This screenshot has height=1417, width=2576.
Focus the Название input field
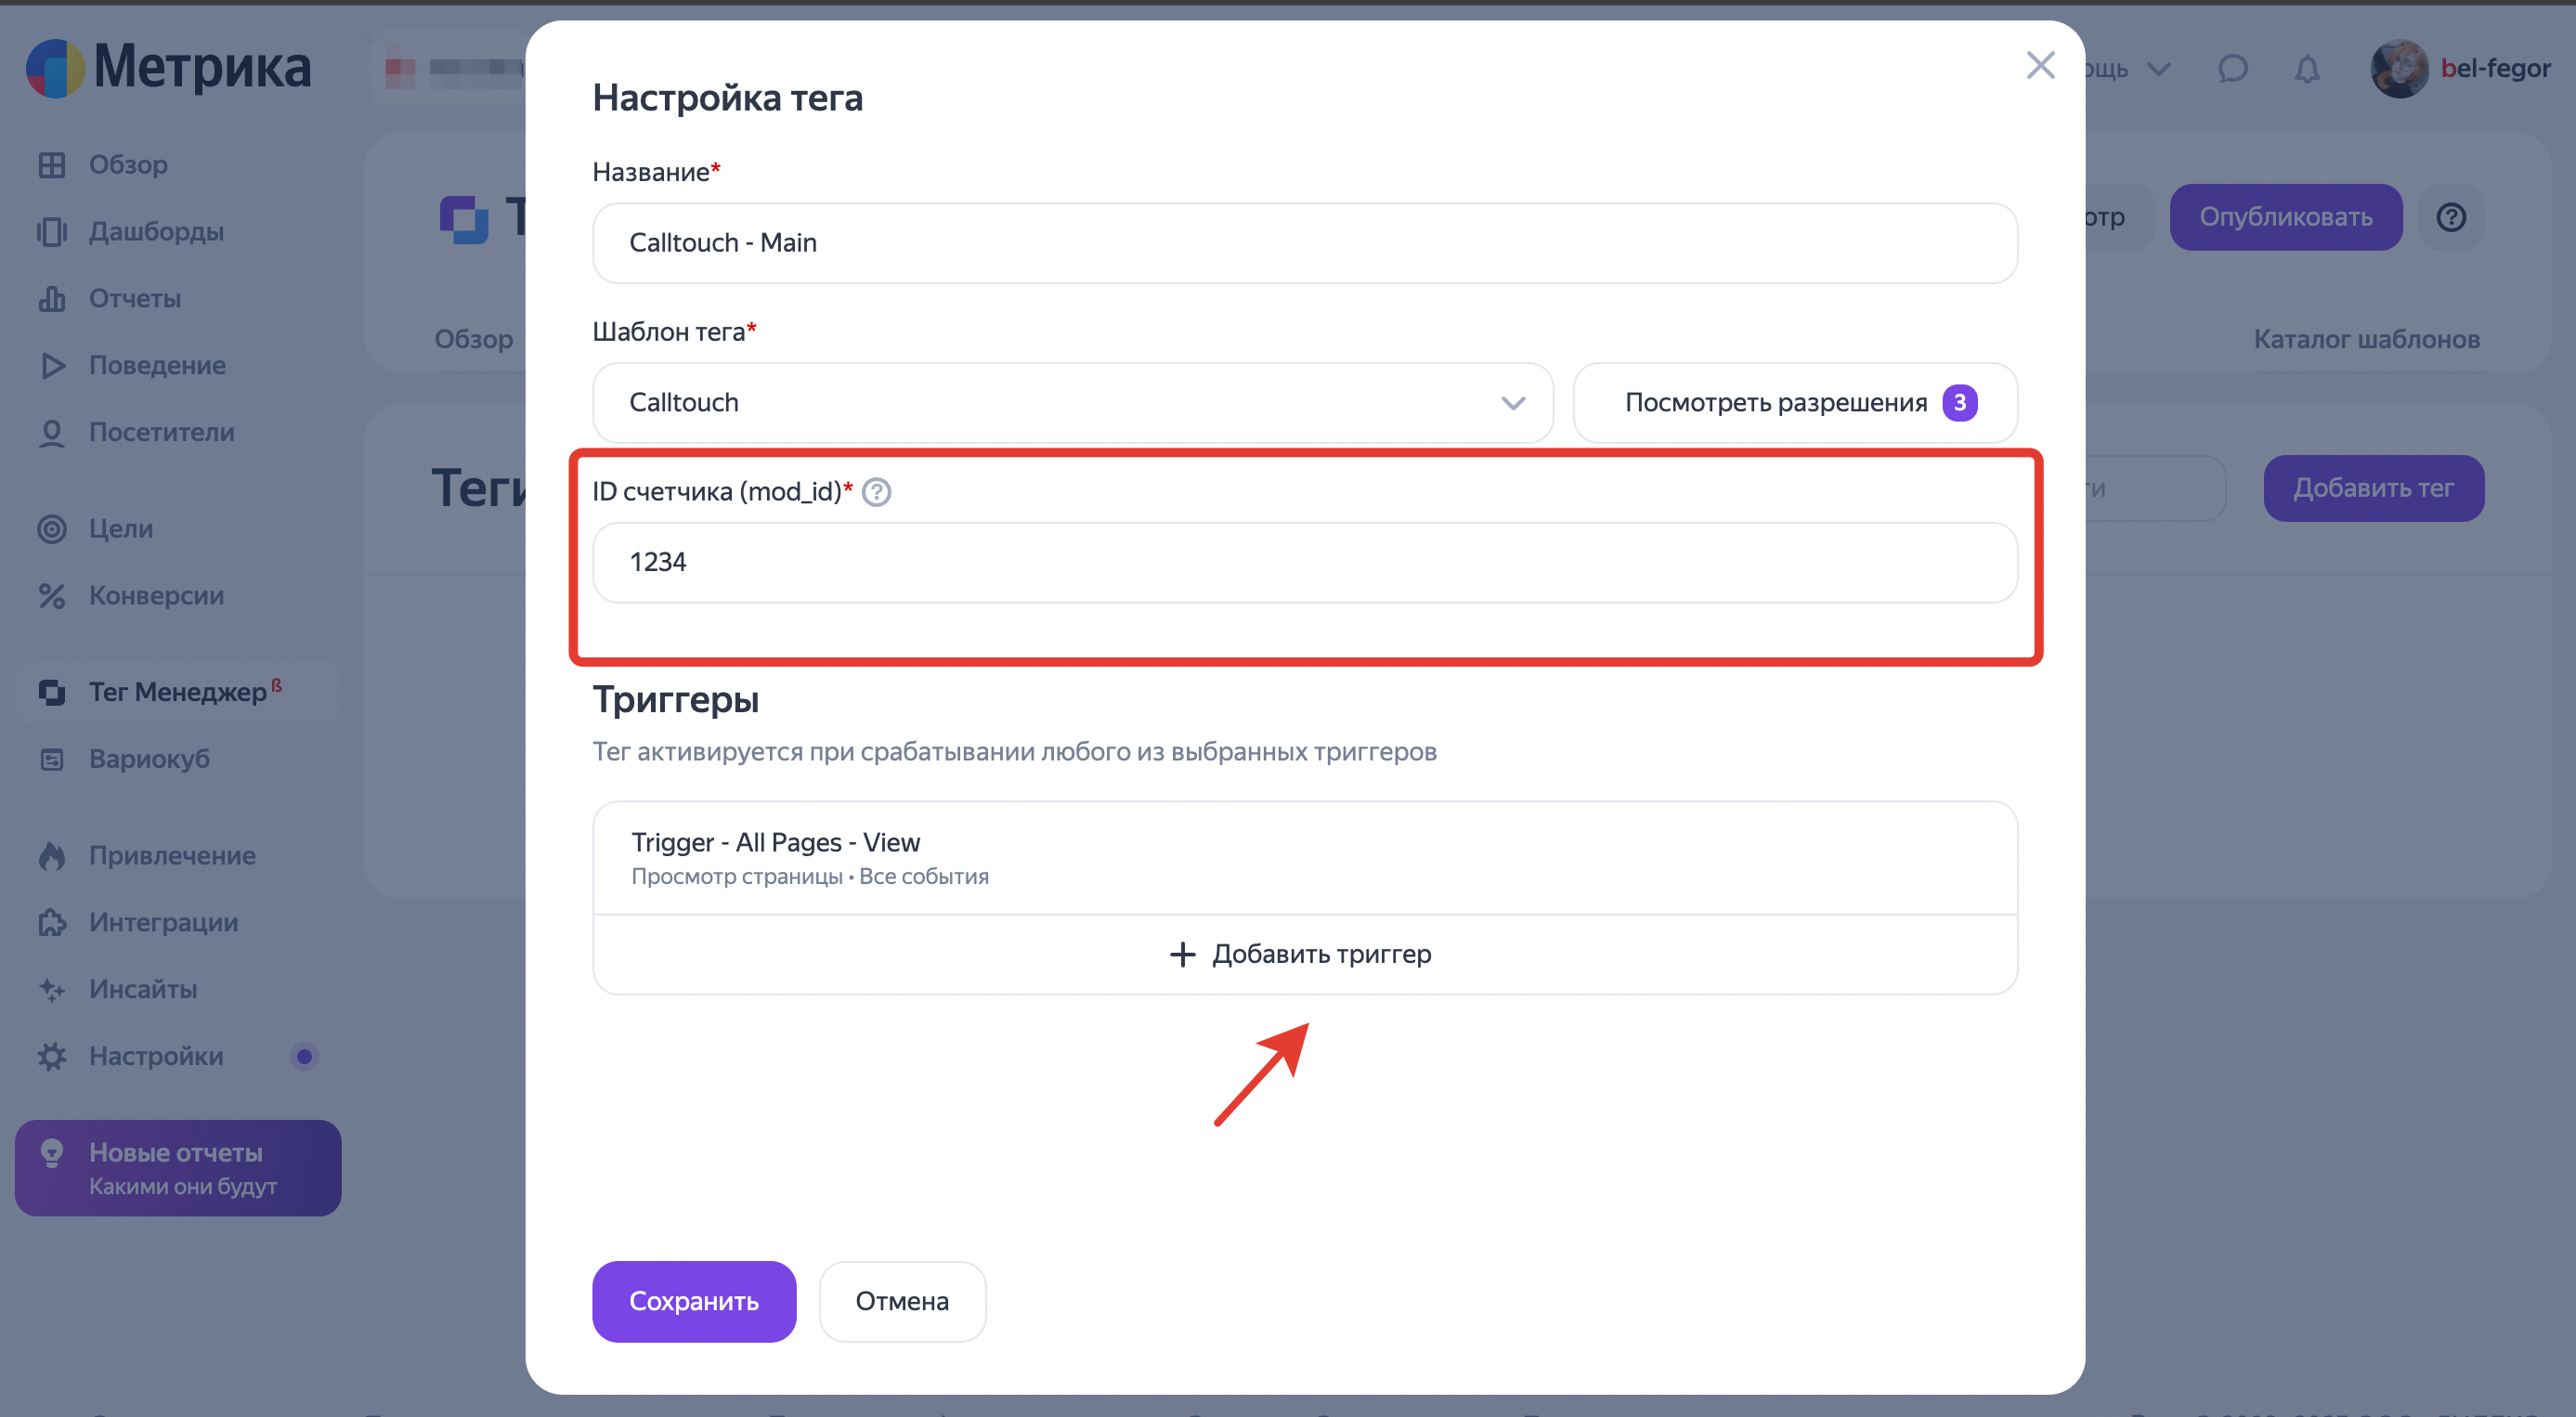coord(1303,243)
